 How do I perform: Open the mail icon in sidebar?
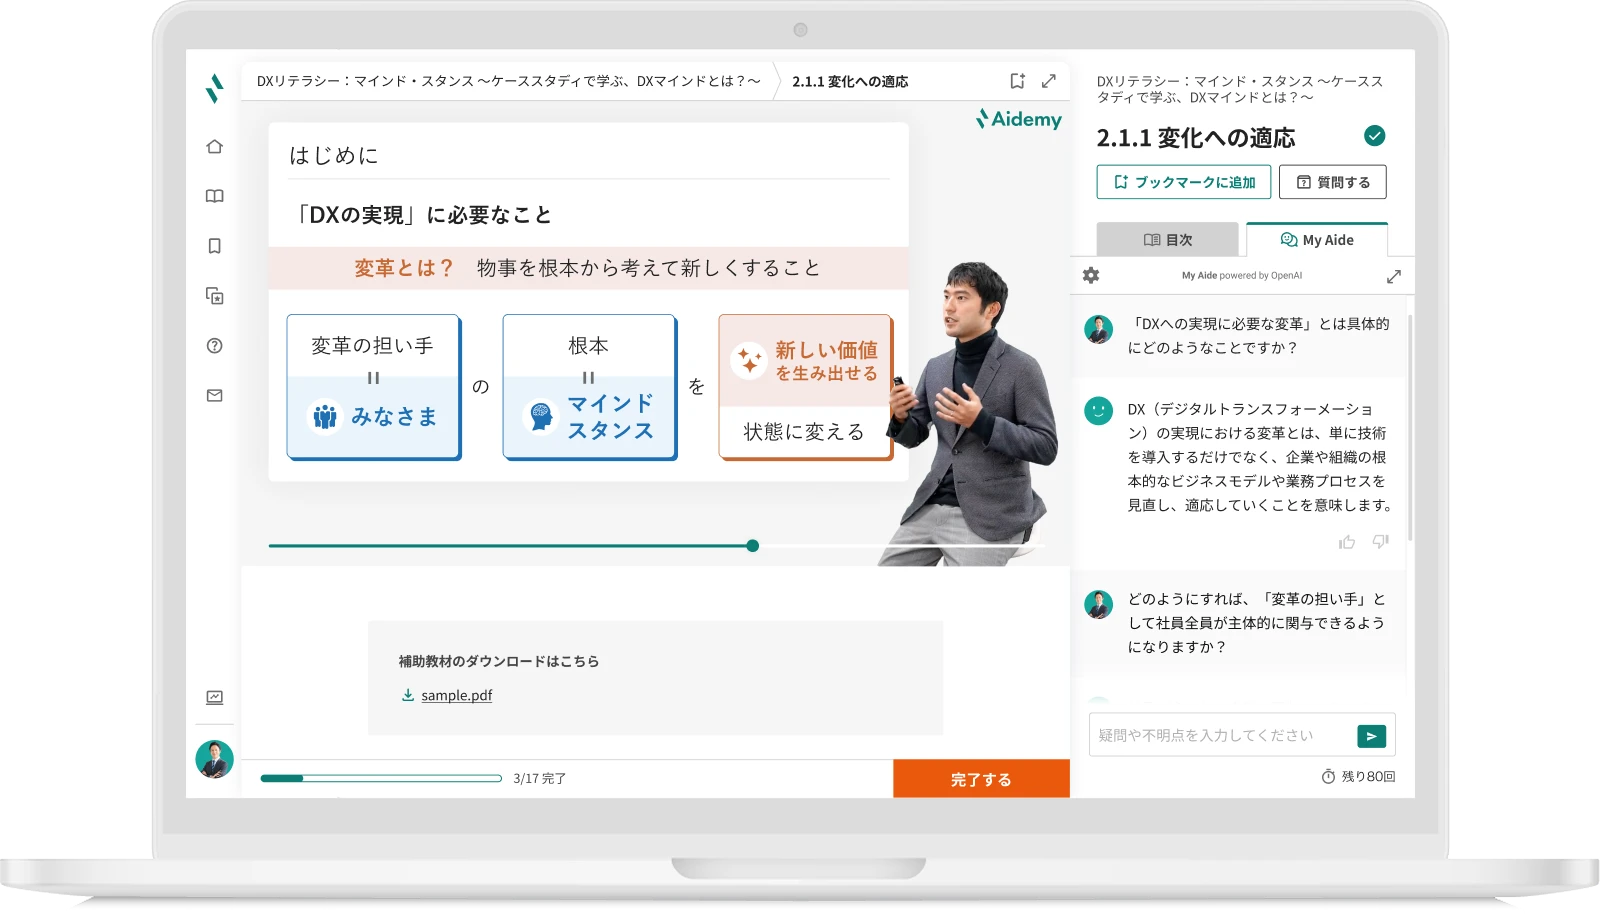click(214, 396)
